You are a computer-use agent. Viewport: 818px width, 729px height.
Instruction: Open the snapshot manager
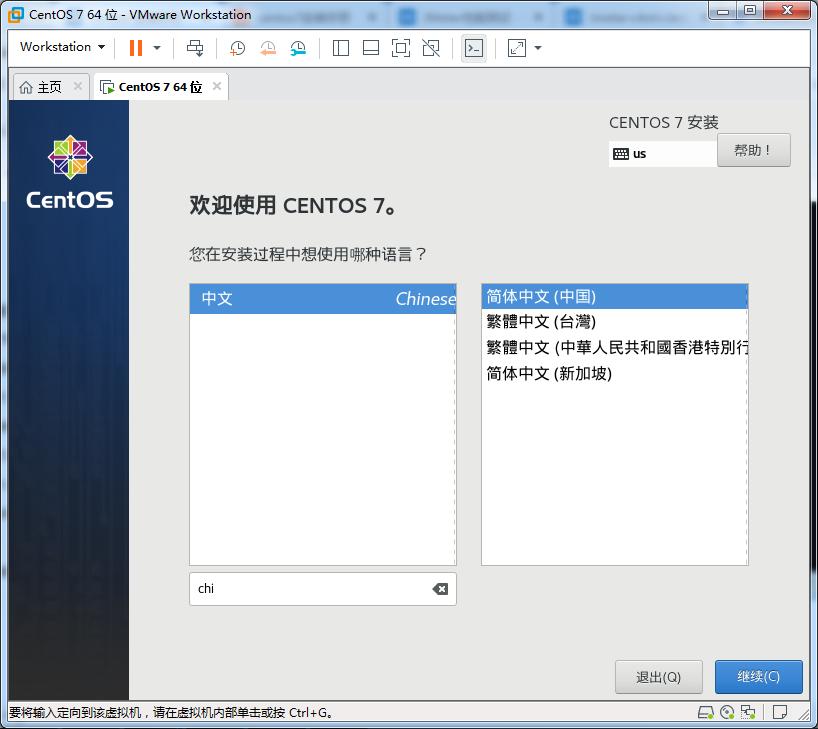click(298, 47)
